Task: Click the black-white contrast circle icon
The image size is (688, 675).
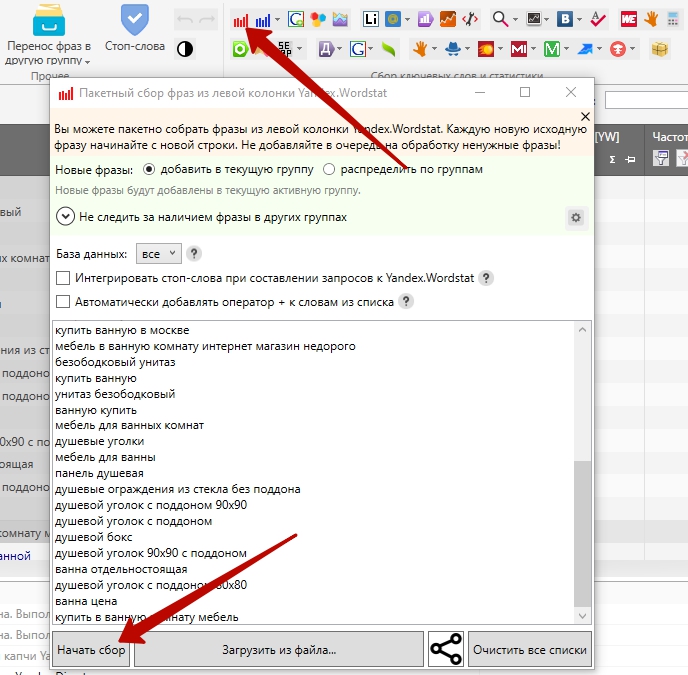Action: [x=185, y=49]
